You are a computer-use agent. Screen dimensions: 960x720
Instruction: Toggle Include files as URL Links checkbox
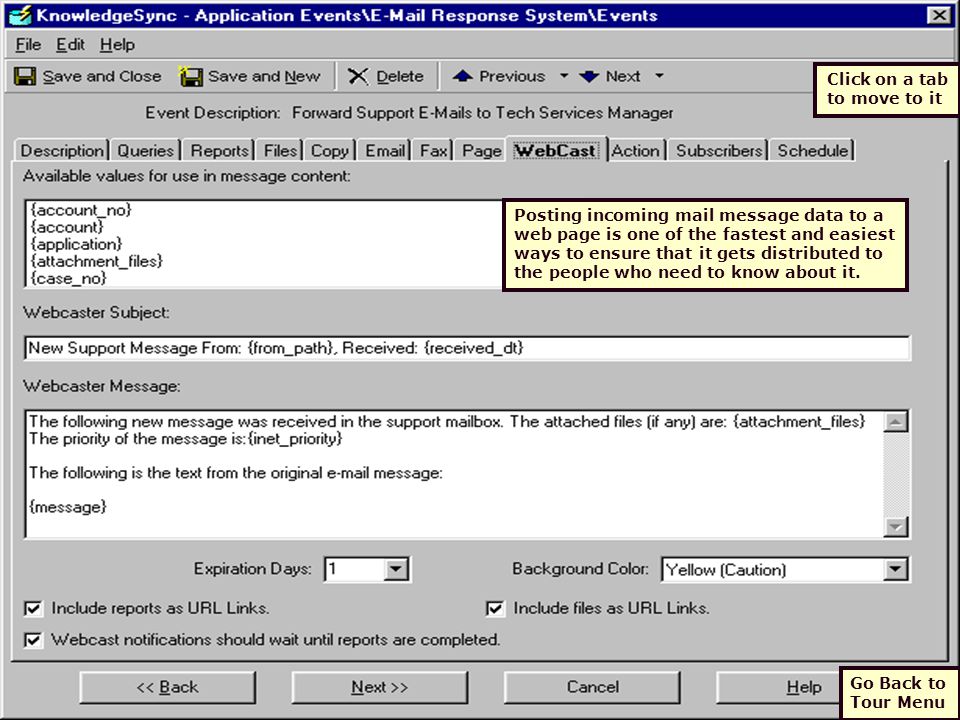click(x=495, y=608)
